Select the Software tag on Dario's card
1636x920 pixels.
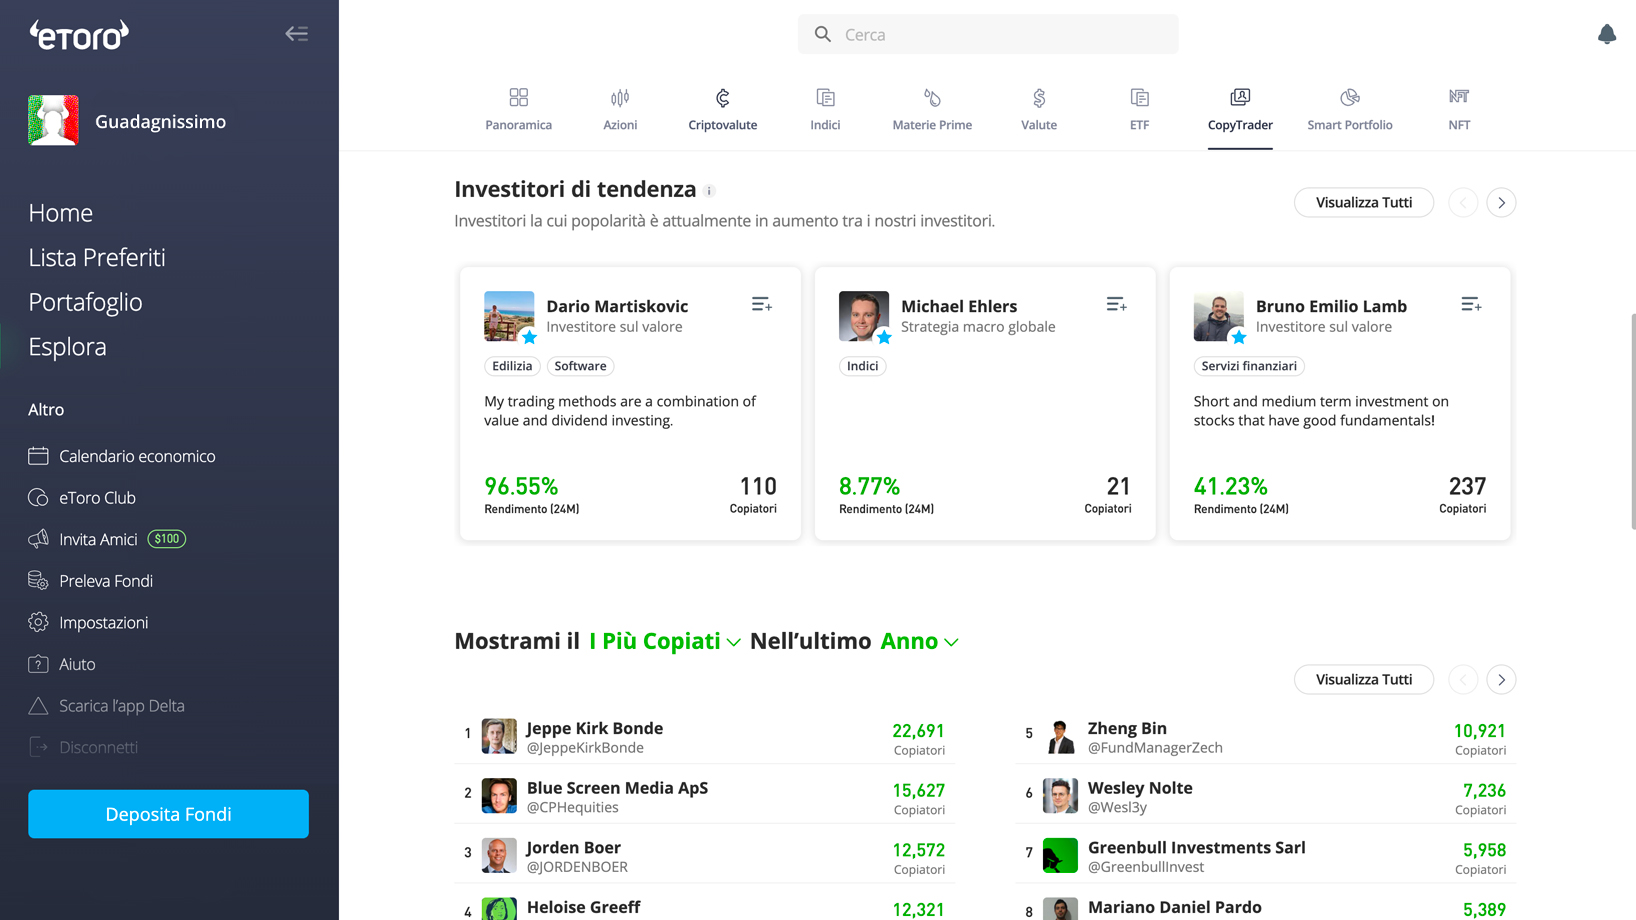(x=580, y=366)
